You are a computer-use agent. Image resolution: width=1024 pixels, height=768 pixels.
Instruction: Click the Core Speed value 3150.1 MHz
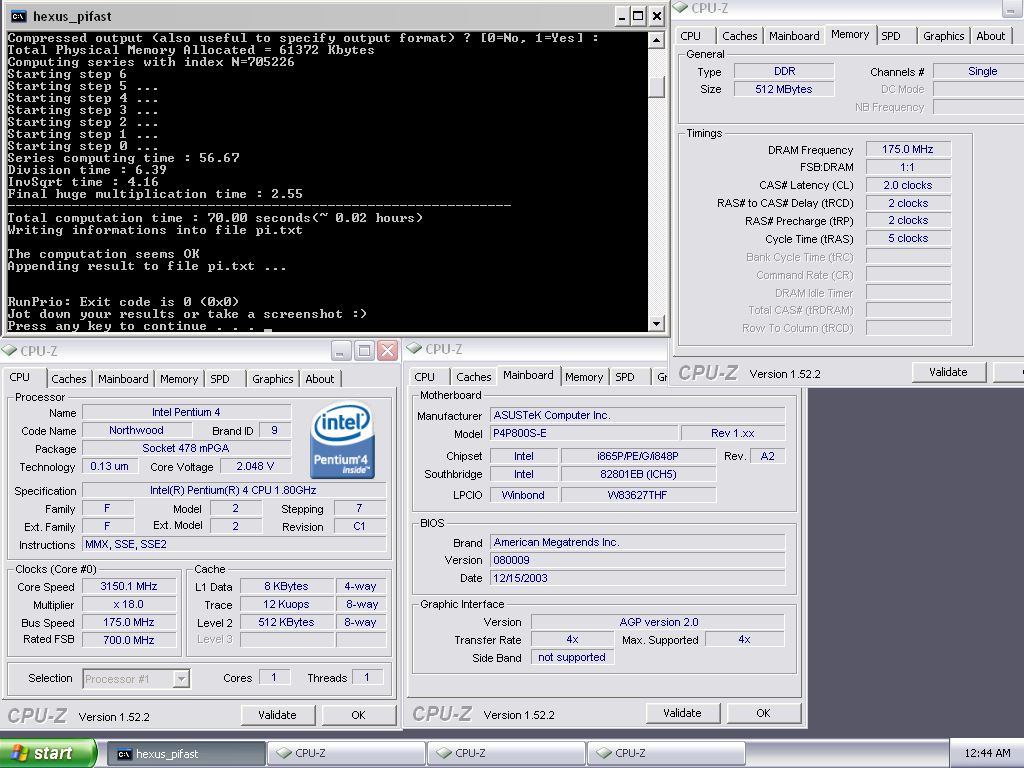(129, 586)
